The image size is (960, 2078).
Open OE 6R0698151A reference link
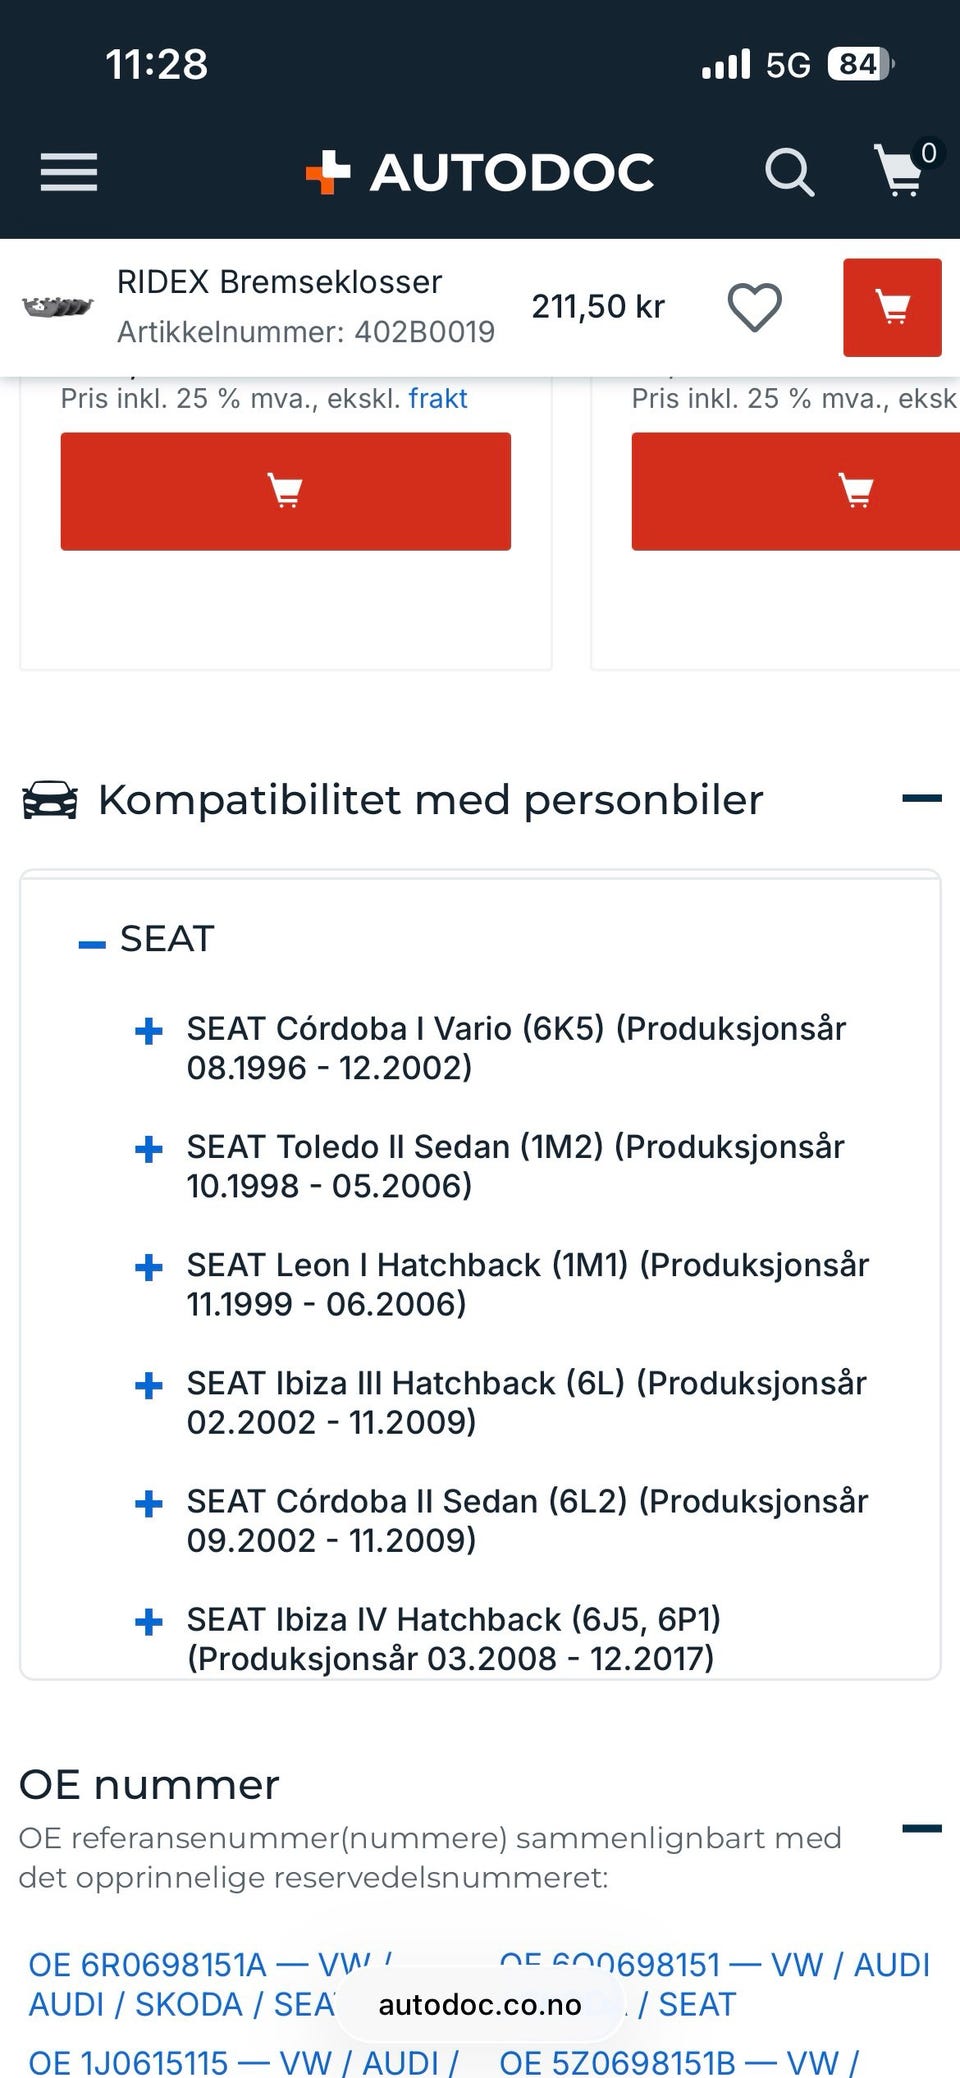pyautogui.click(x=150, y=1965)
